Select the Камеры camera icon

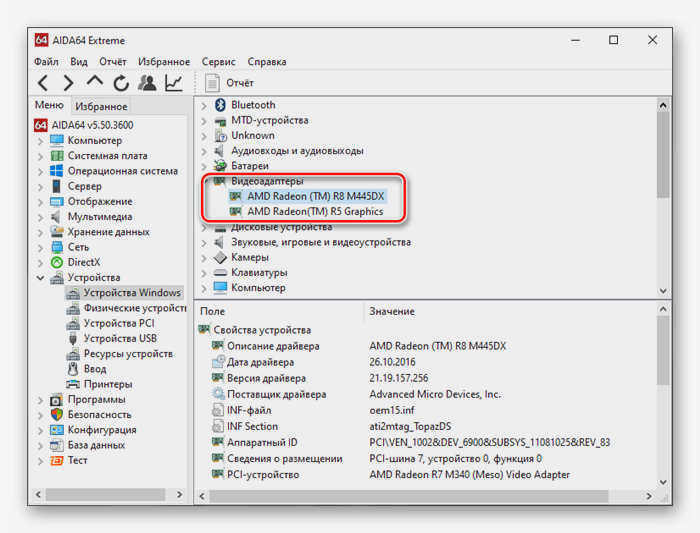pos(220,257)
